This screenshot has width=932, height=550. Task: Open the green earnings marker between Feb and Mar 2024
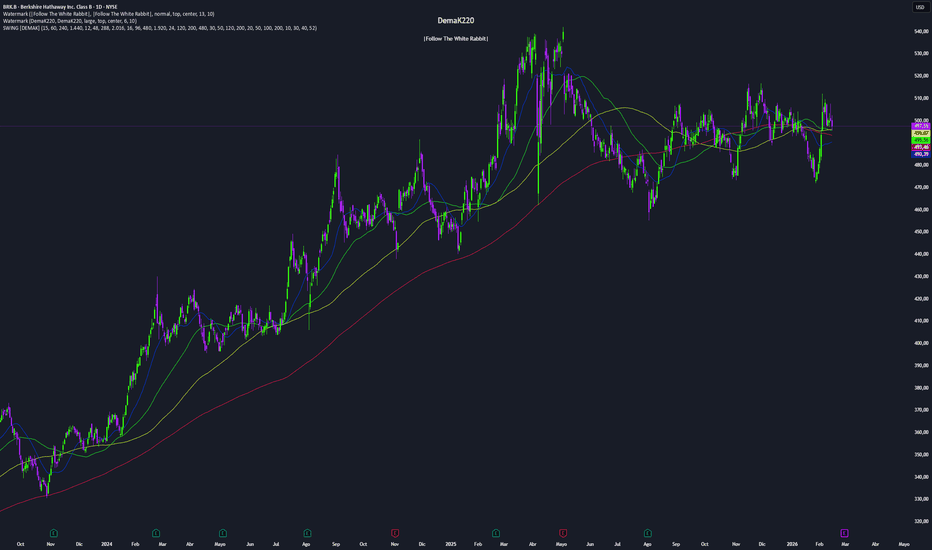pos(156,532)
